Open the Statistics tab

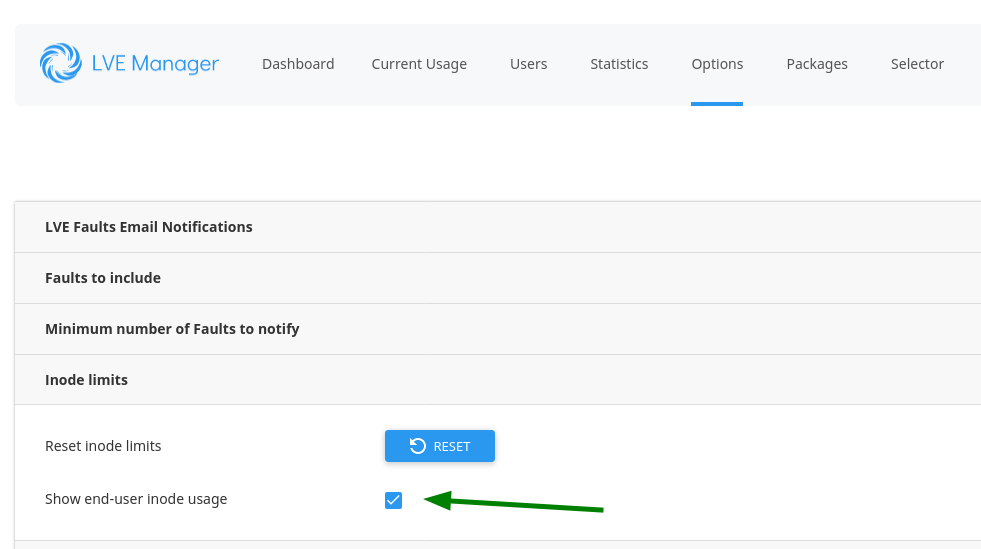(x=619, y=64)
